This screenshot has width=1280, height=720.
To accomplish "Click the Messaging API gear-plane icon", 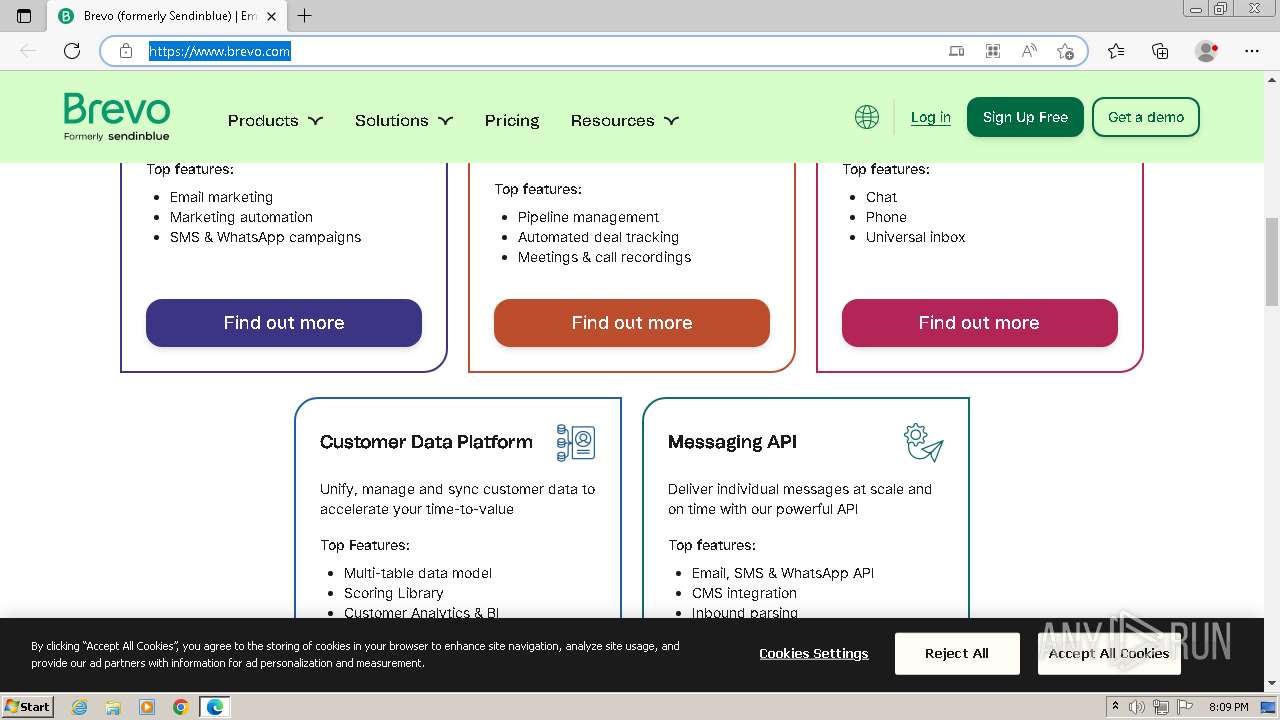I will [x=924, y=442].
